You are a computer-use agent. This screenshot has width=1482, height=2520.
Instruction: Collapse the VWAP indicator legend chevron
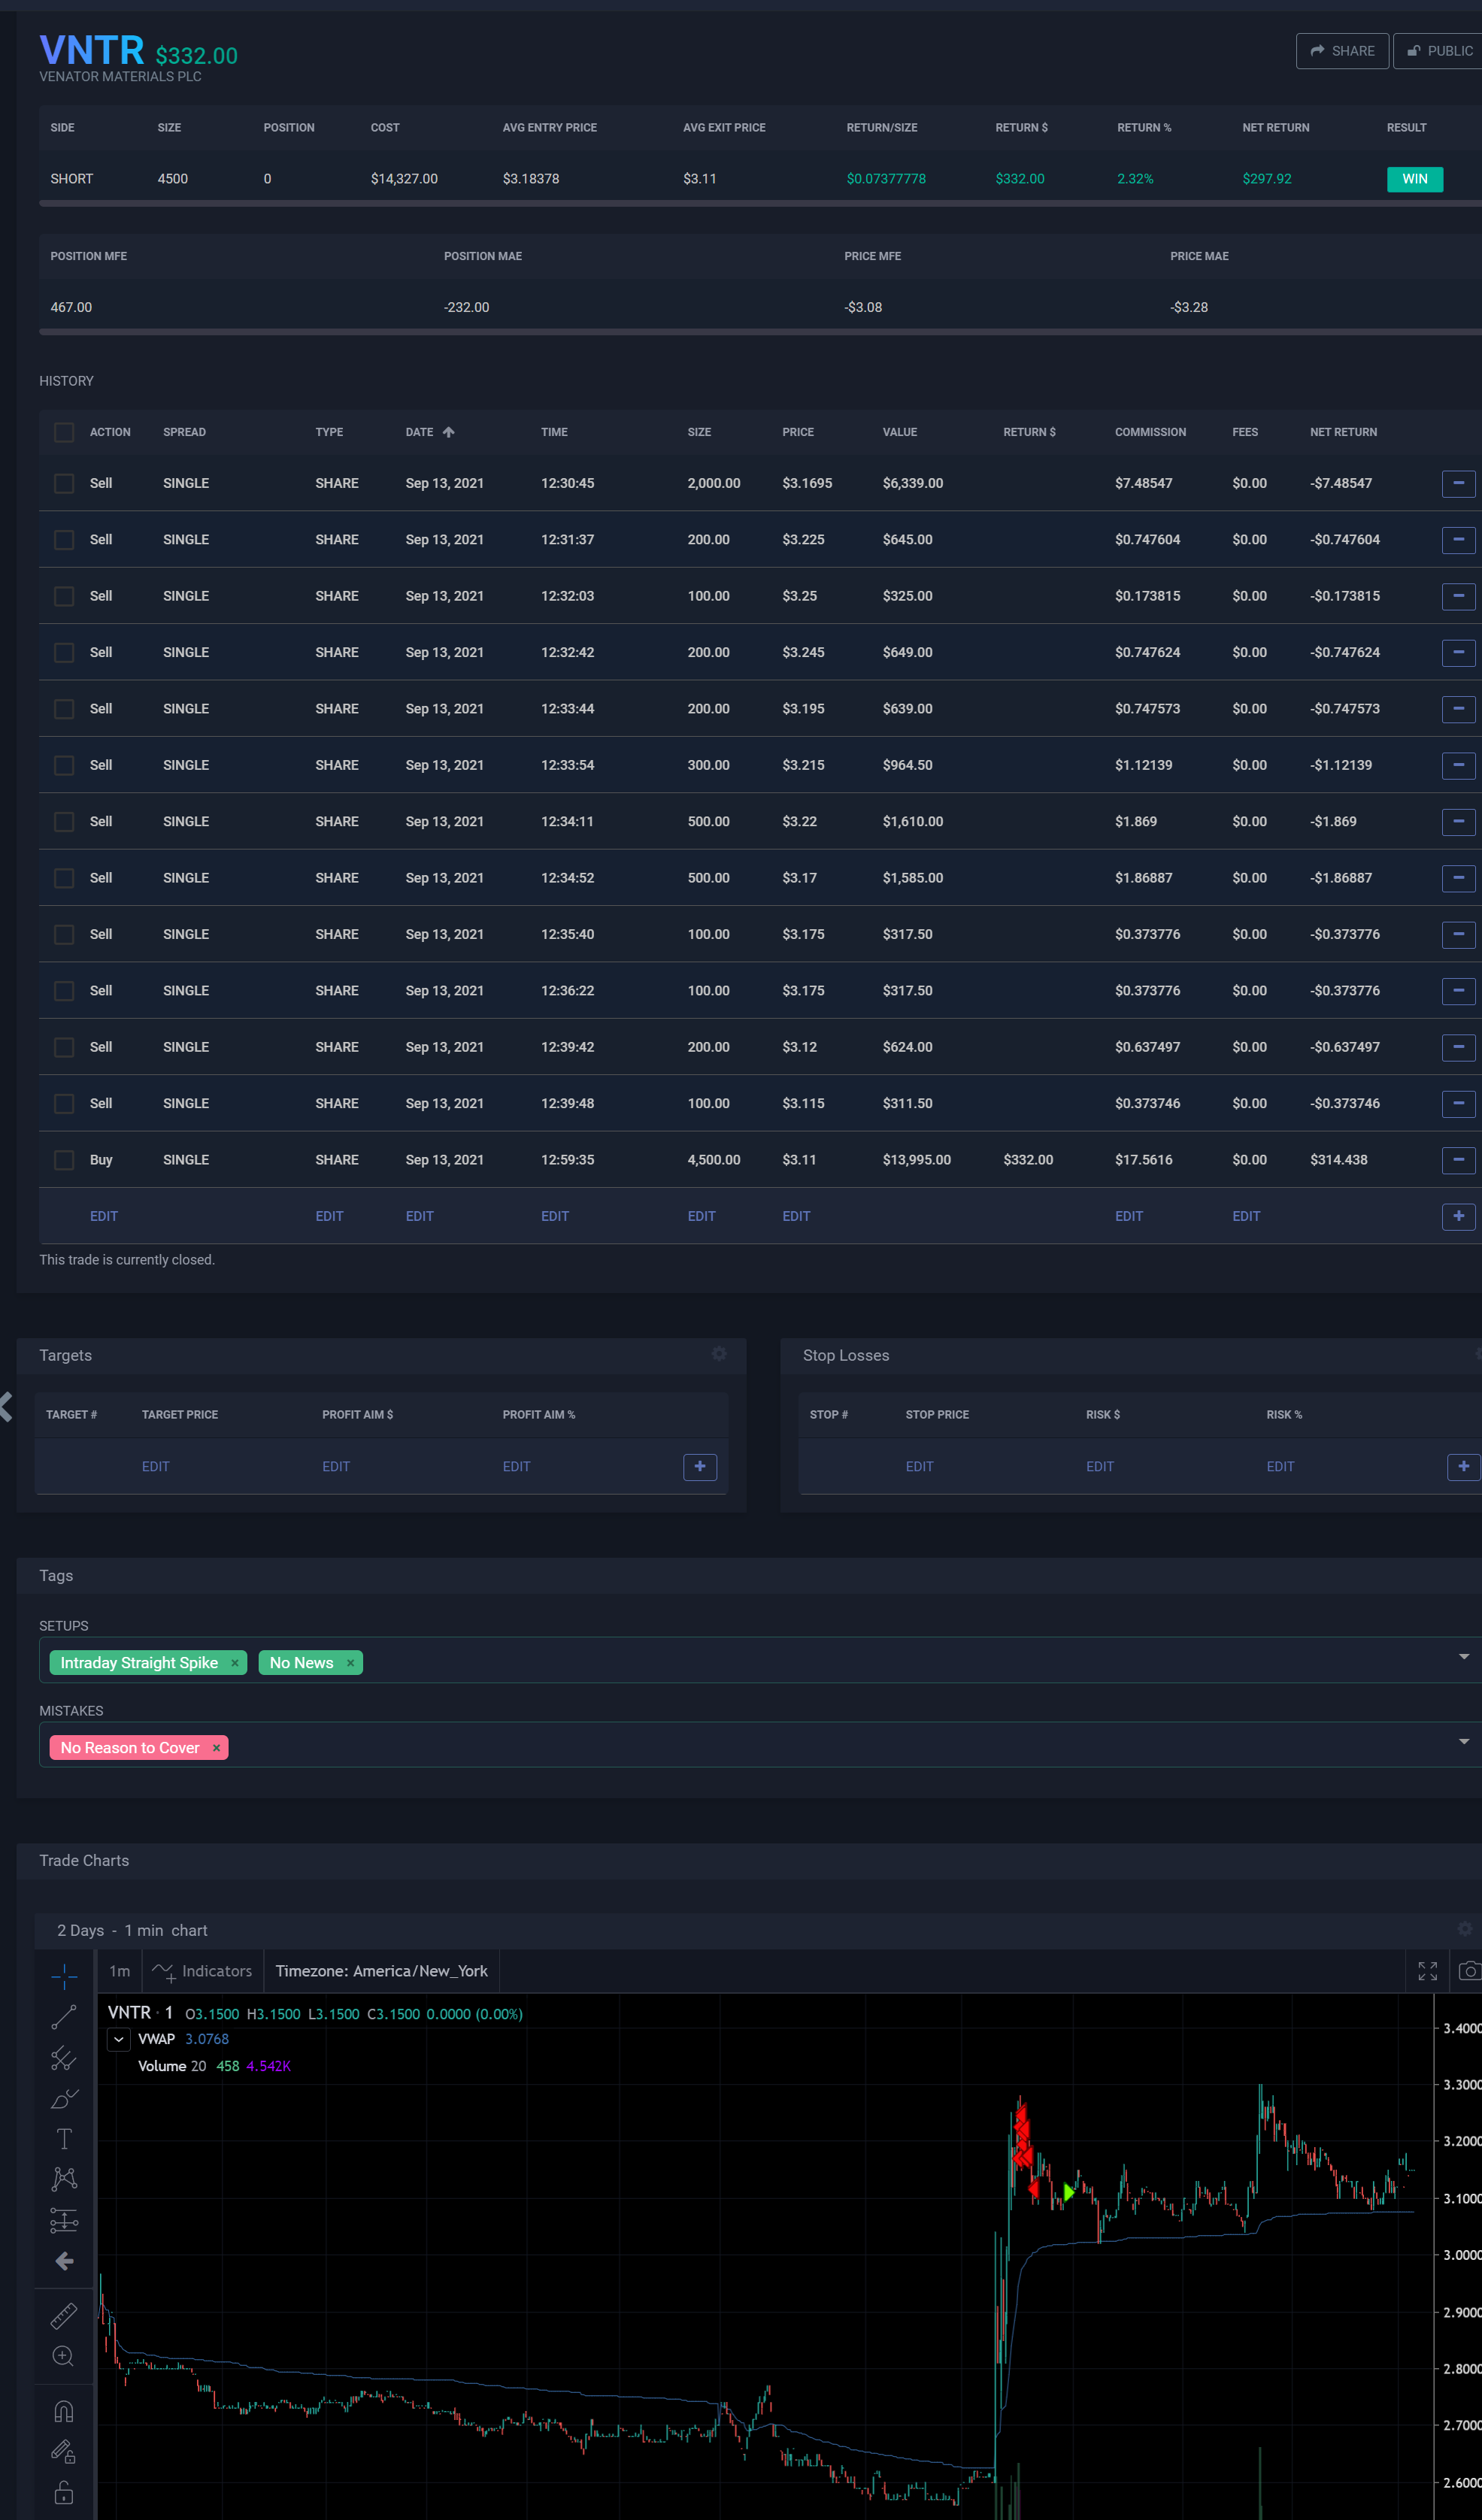click(119, 2039)
